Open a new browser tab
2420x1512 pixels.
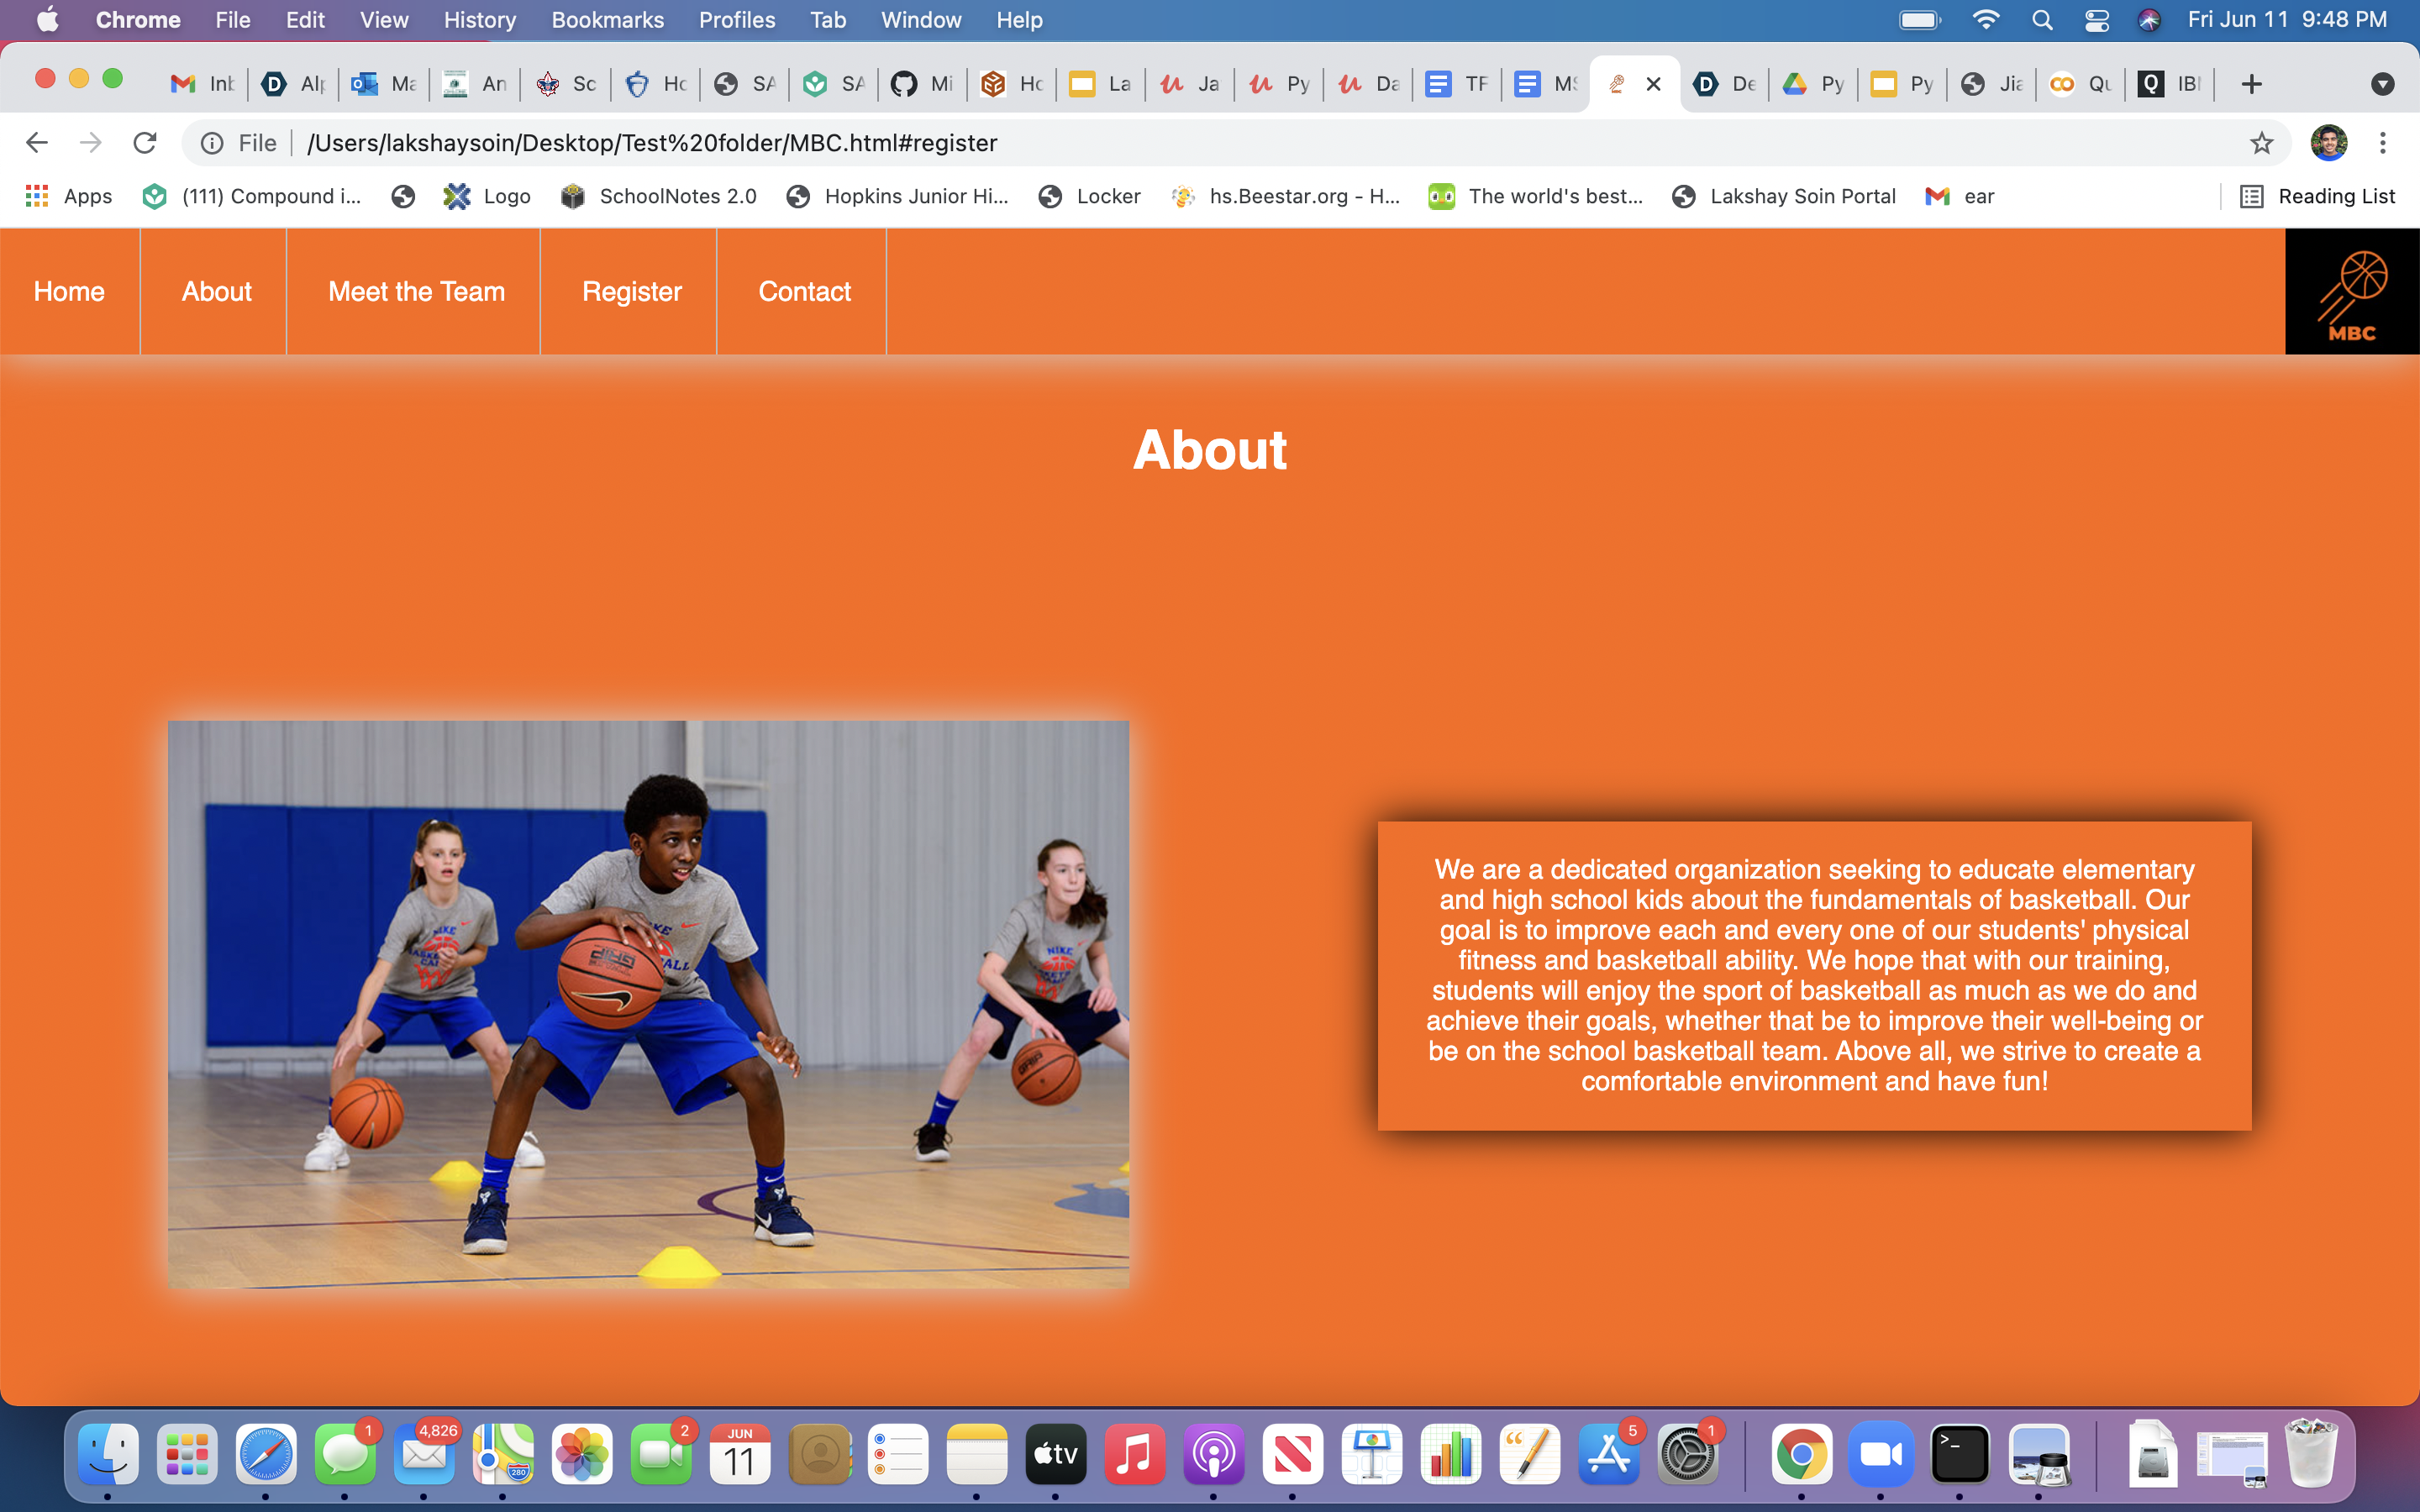coord(2251,84)
